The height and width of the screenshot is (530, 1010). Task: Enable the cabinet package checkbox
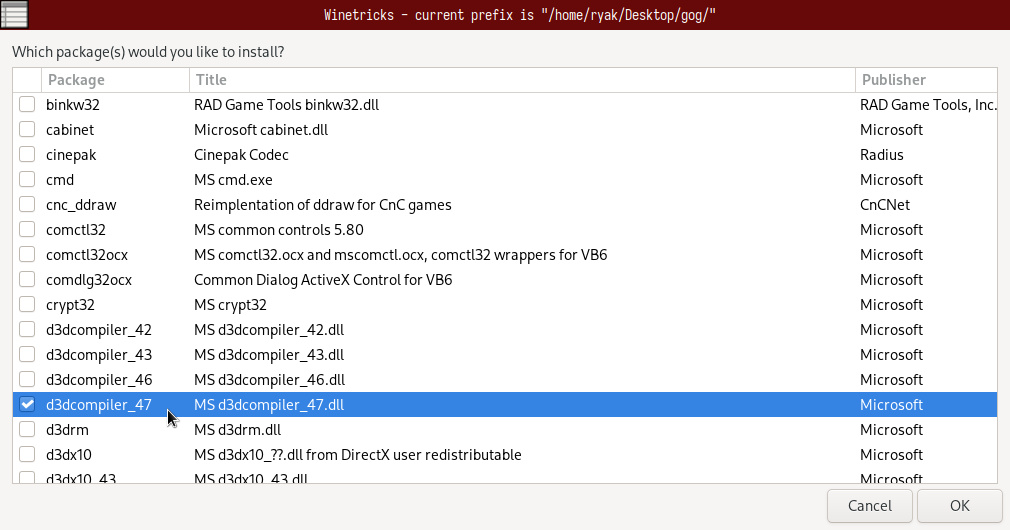(x=27, y=130)
